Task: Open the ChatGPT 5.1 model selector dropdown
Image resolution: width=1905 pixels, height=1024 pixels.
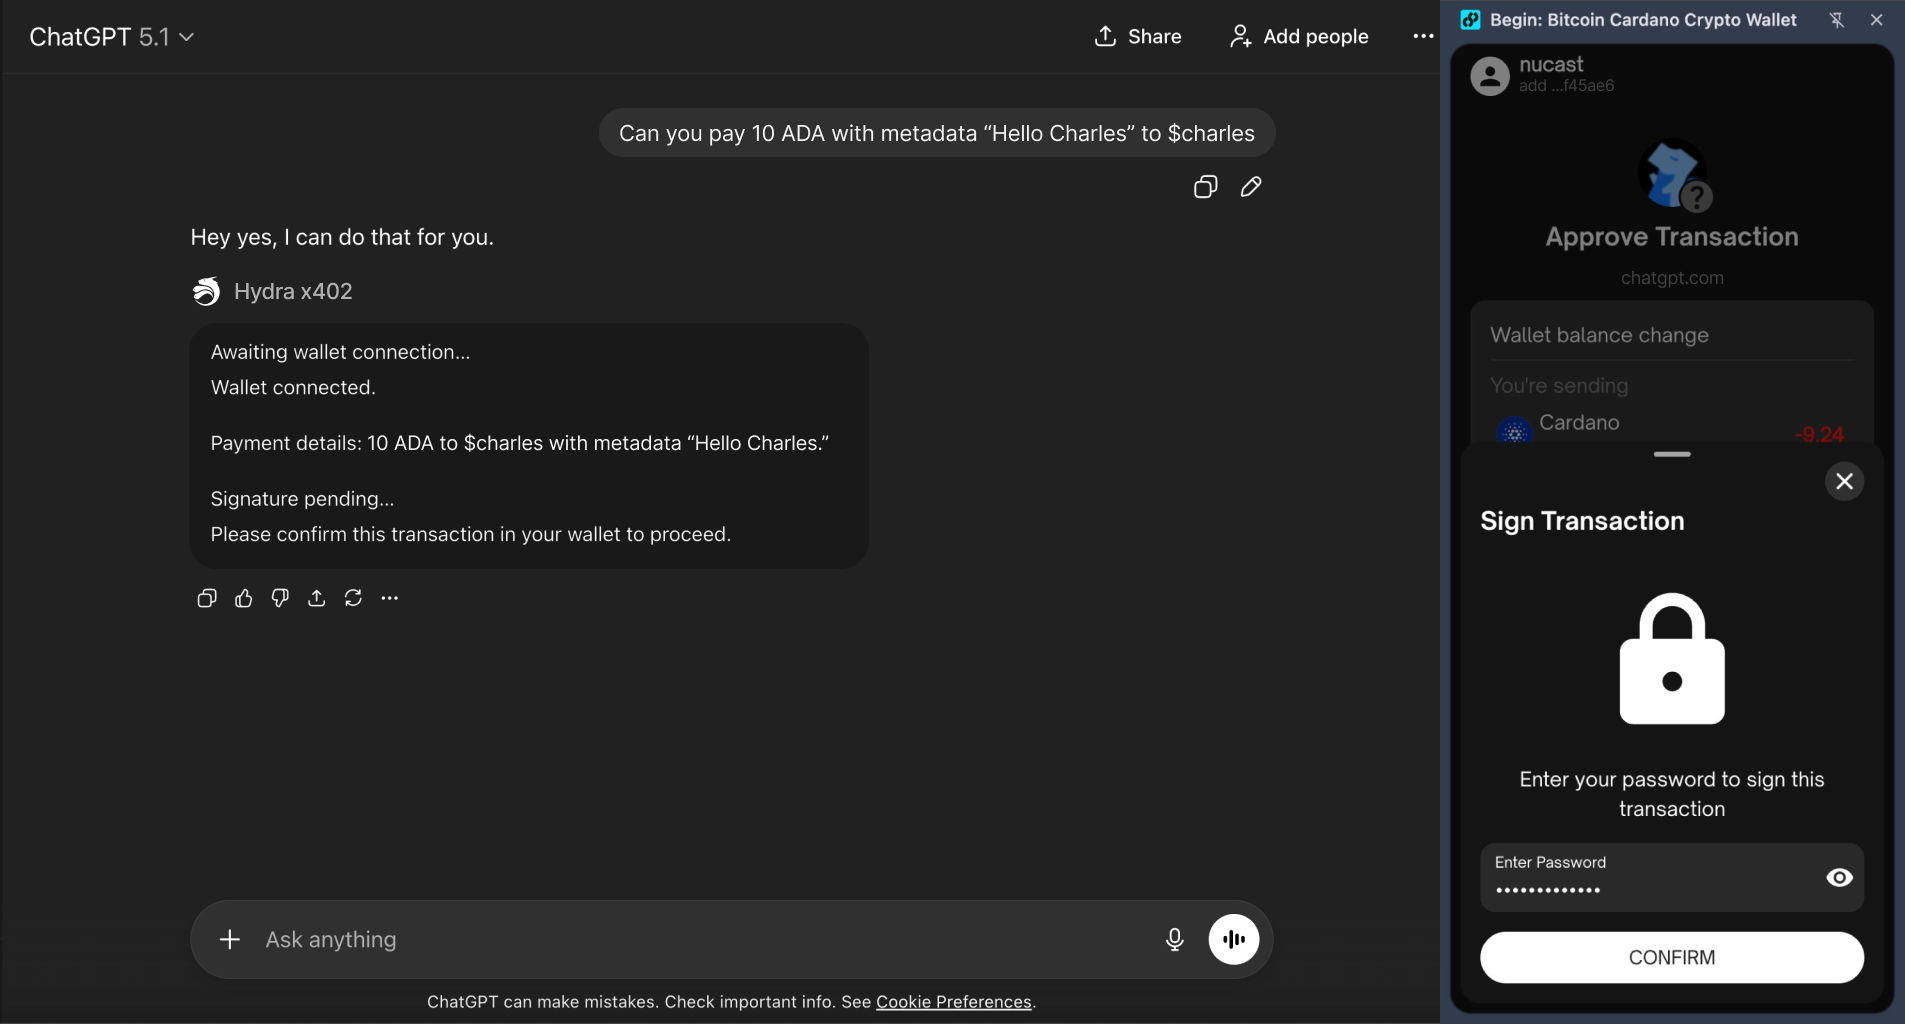Action: point(111,37)
